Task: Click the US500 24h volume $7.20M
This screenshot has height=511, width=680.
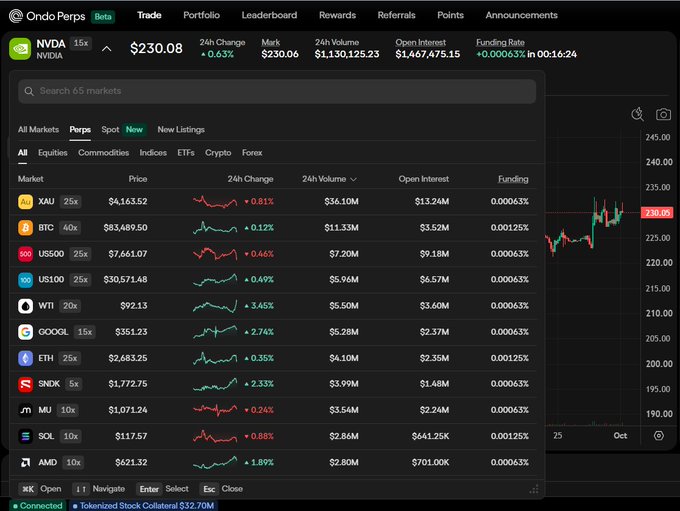Action: click(343, 254)
